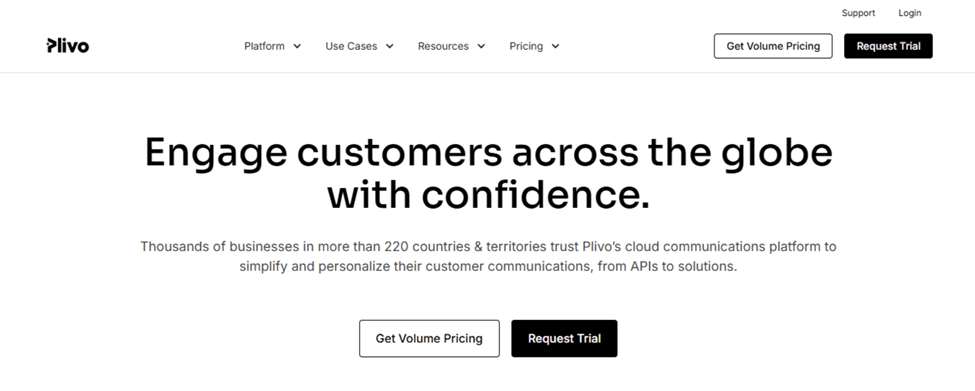Screen dimensions: 975x391
Task: Expand the Platform chevron arrow
Action: tap(297, 46)
